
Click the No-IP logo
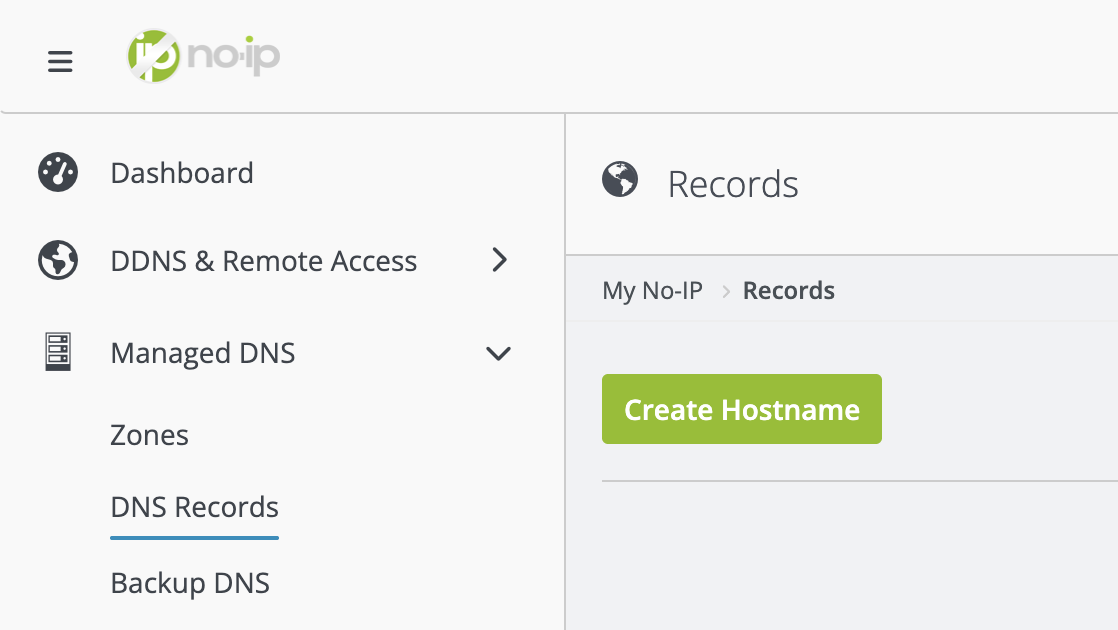click(x=204, y=57)
